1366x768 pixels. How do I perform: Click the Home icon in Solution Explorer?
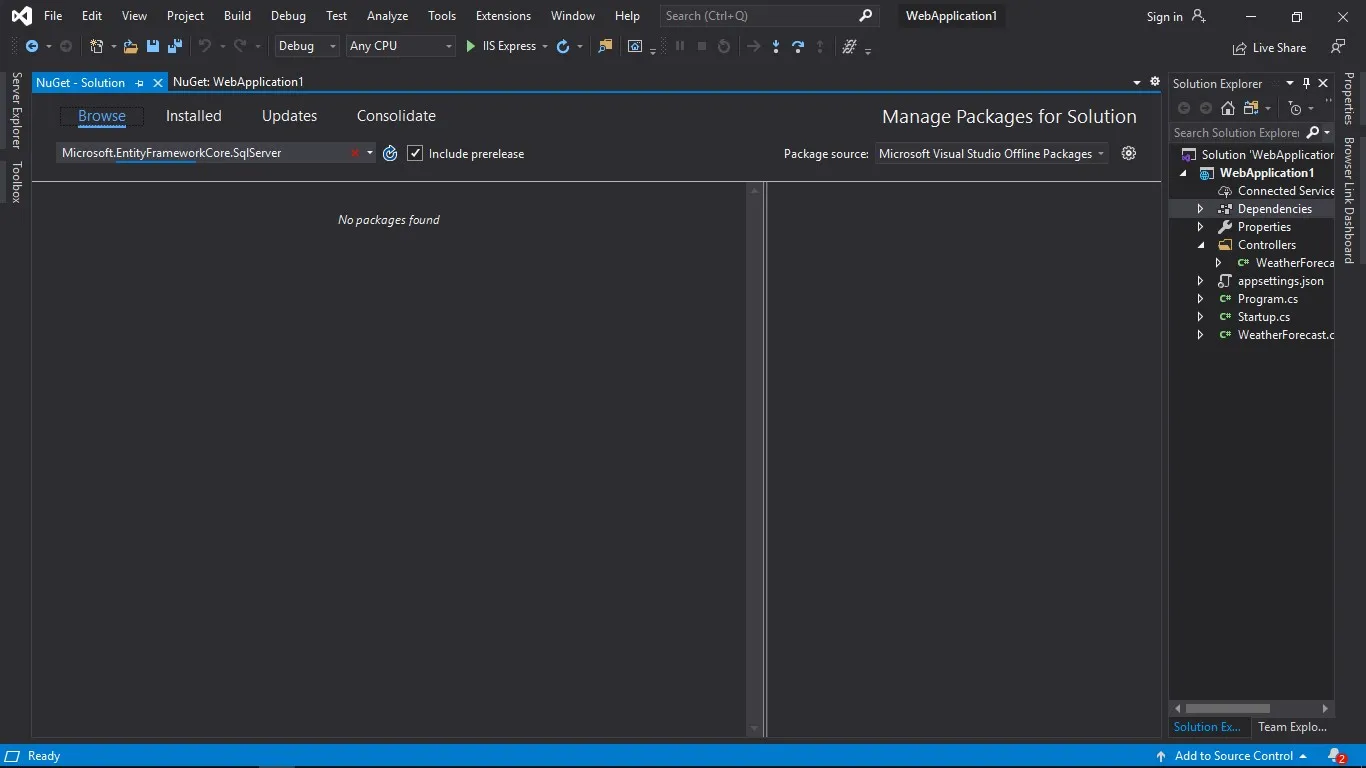[x=1228, y=108]
